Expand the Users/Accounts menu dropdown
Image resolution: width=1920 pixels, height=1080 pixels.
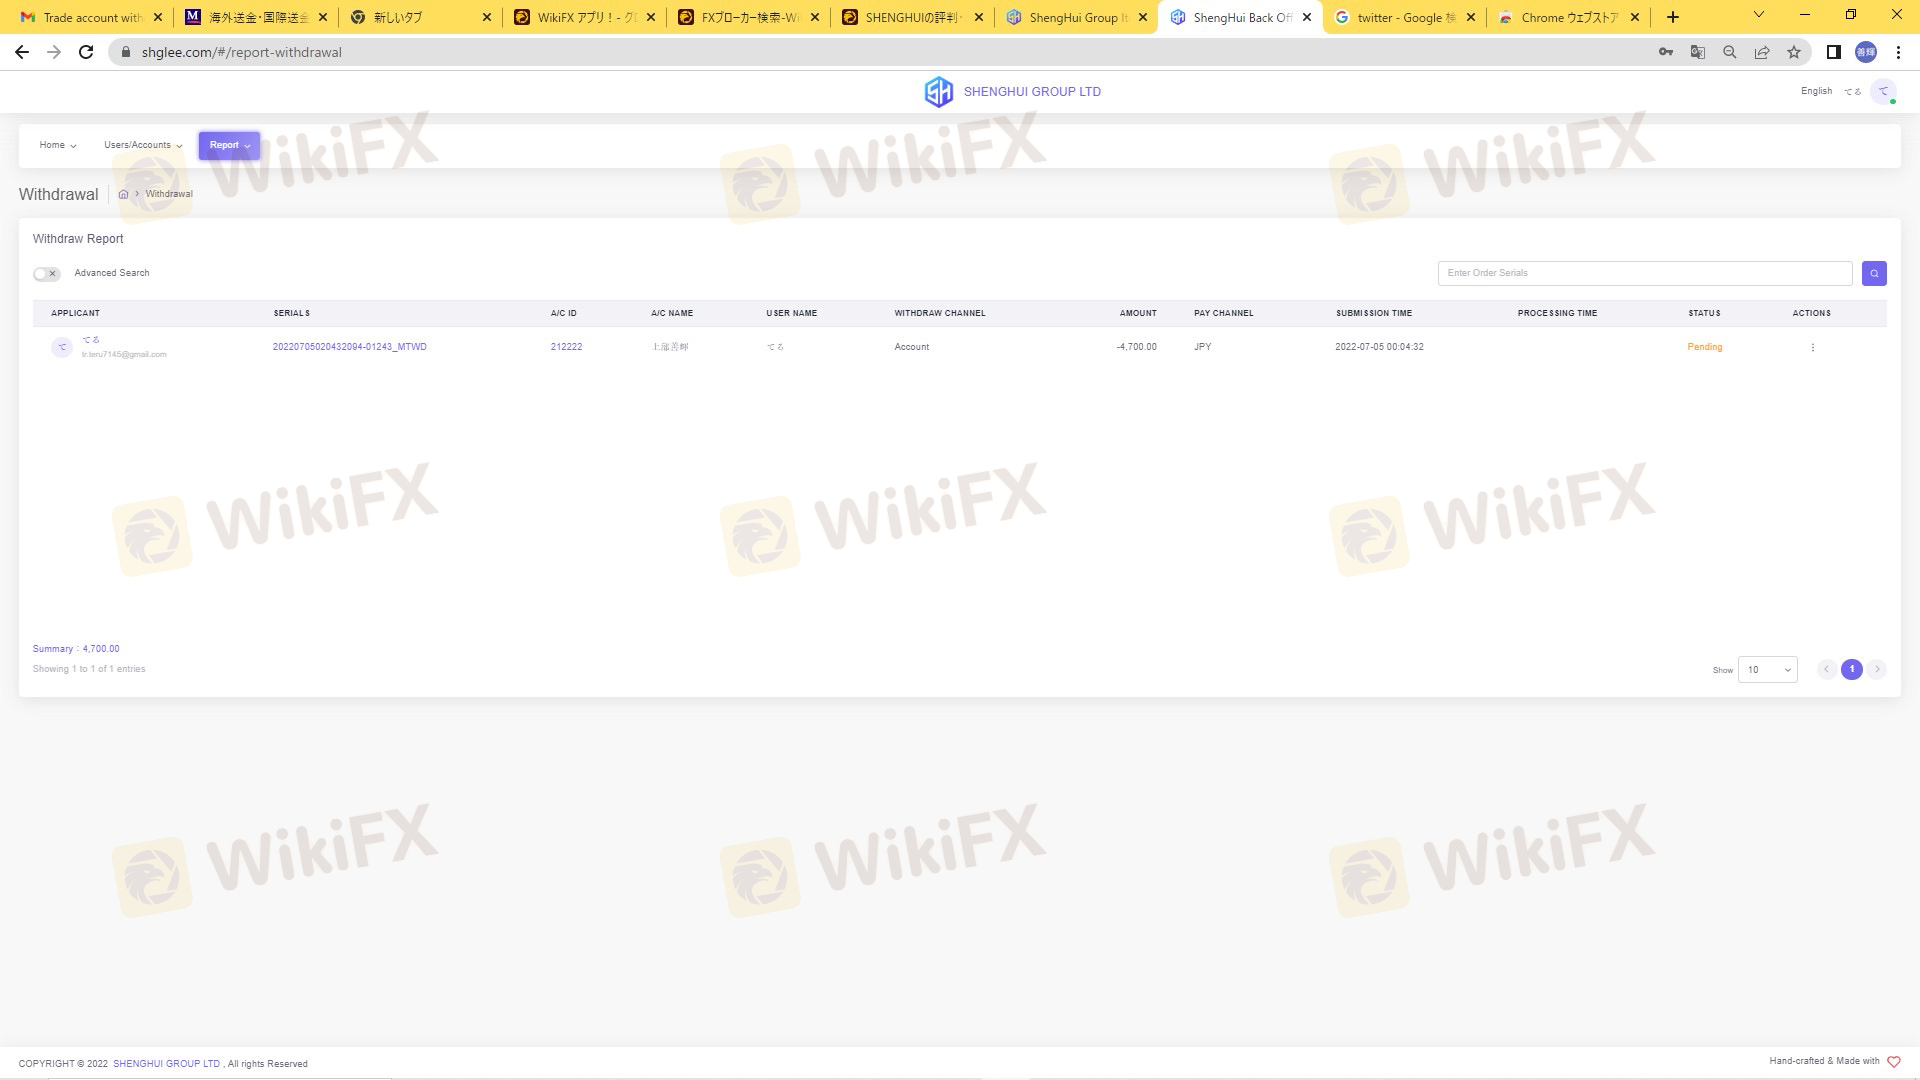pos(143,145)
